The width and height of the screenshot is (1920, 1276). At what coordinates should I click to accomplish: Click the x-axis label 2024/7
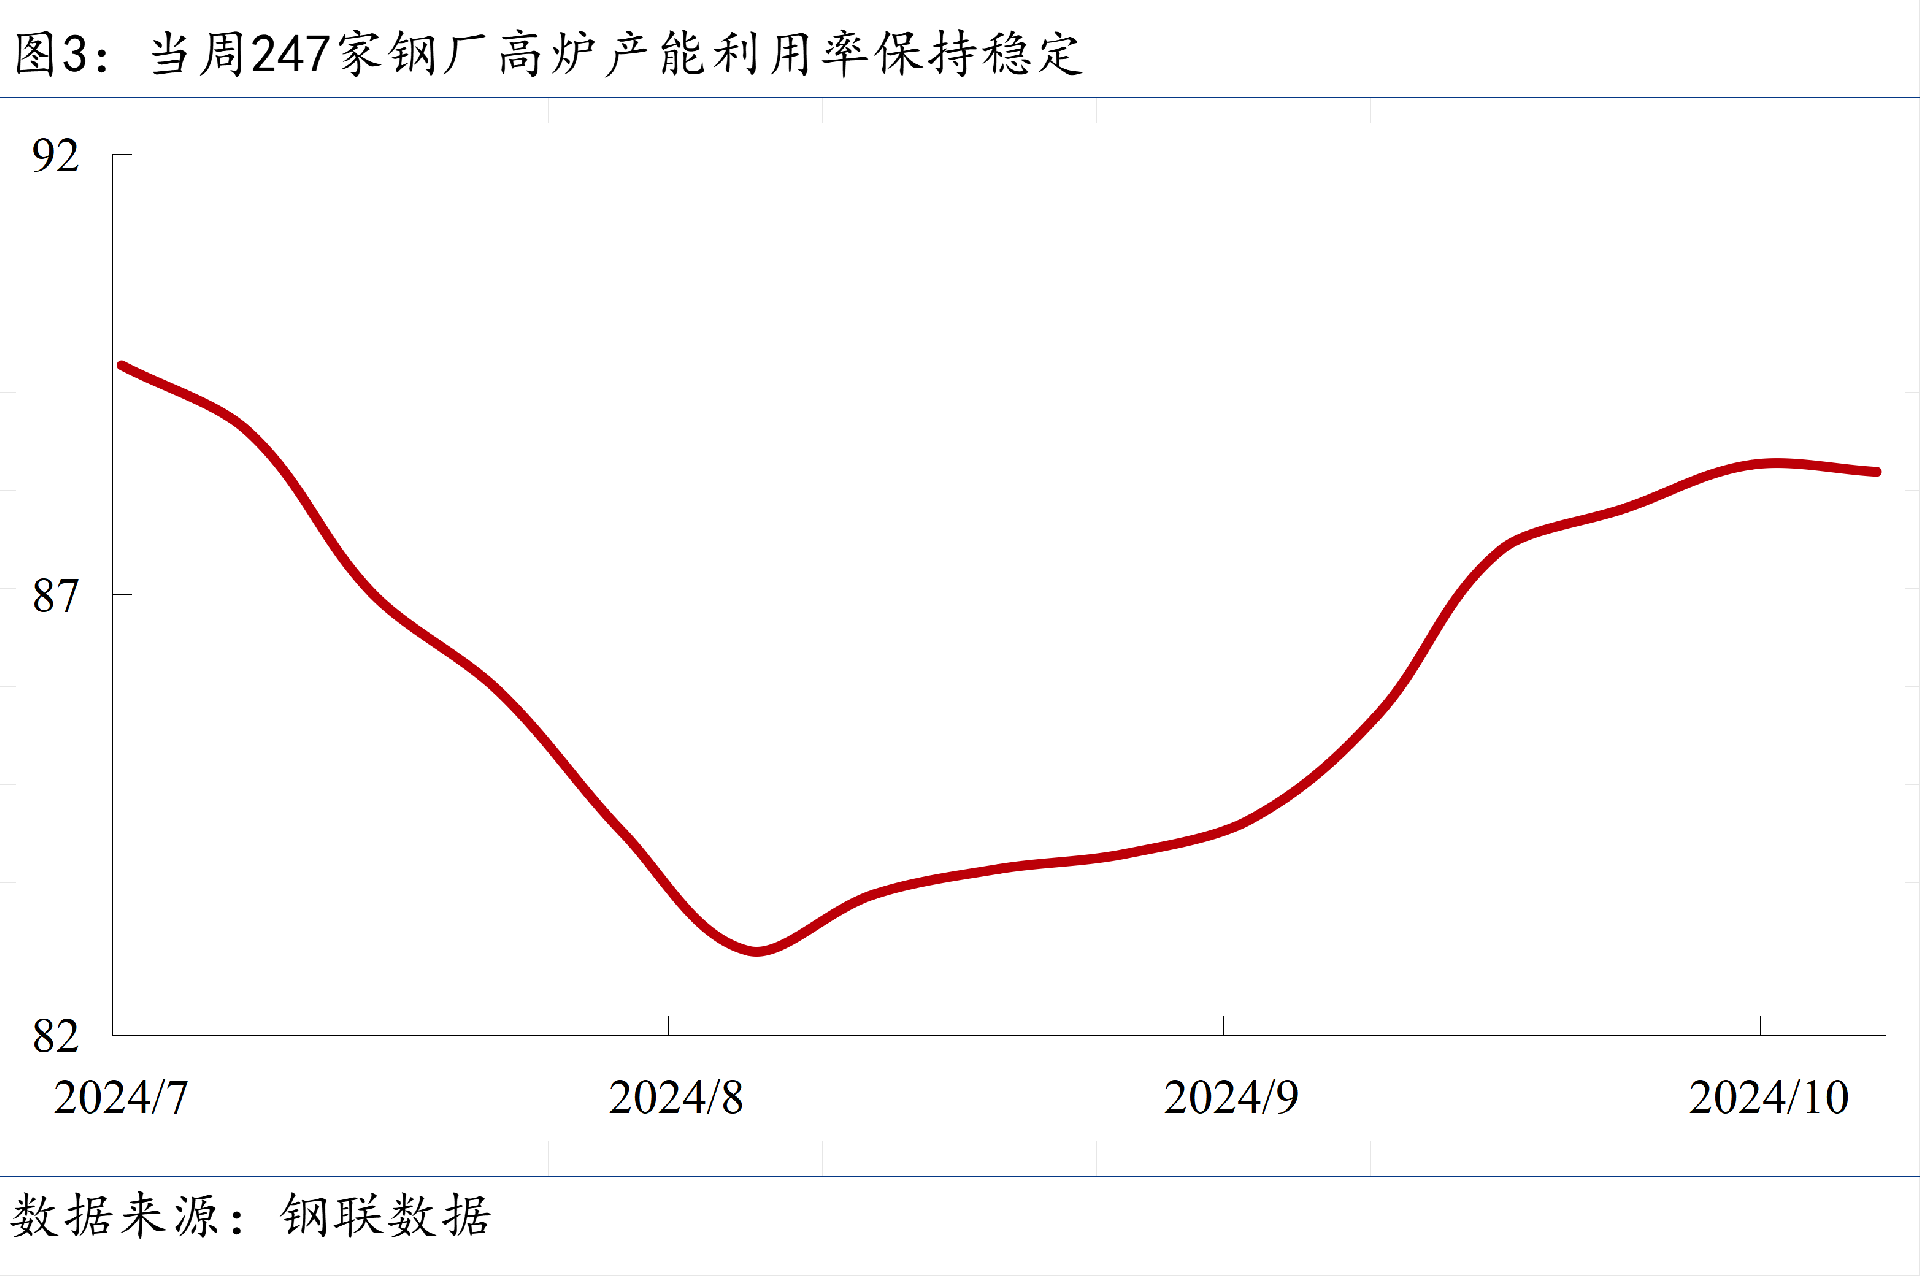[x=120, y=1098]
